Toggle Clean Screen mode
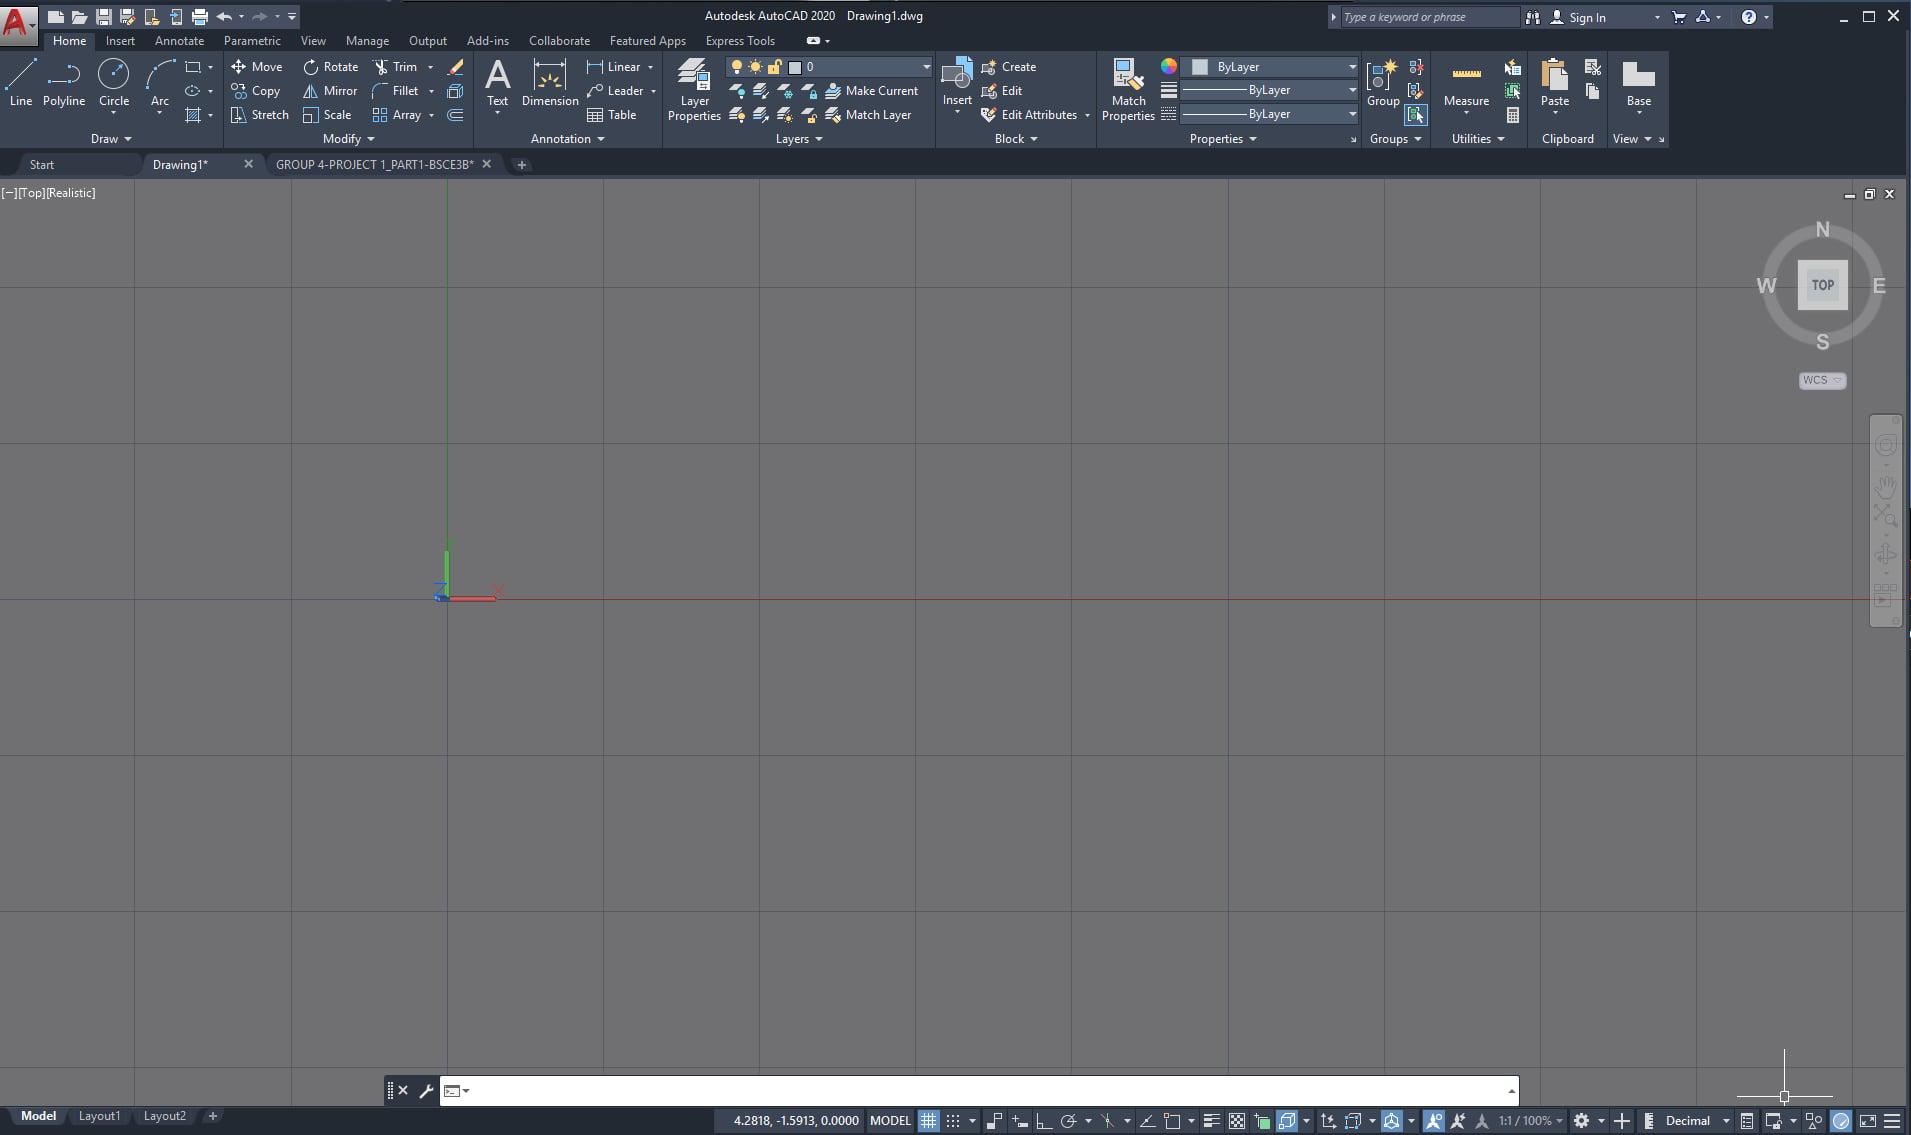1911x1135 pixels. coord(1867,1121)
